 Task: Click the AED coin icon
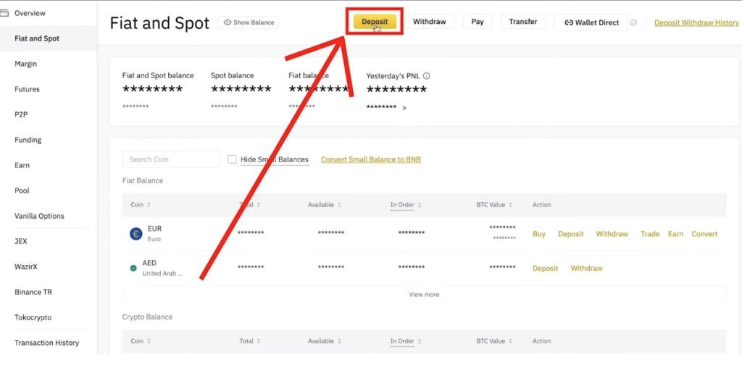click(133, 268)
